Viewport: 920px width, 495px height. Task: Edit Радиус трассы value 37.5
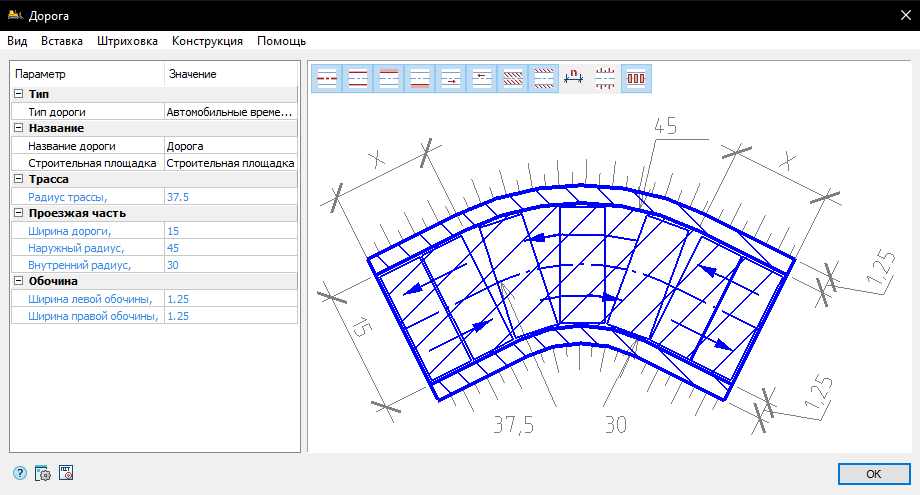[x=231, y=197]
